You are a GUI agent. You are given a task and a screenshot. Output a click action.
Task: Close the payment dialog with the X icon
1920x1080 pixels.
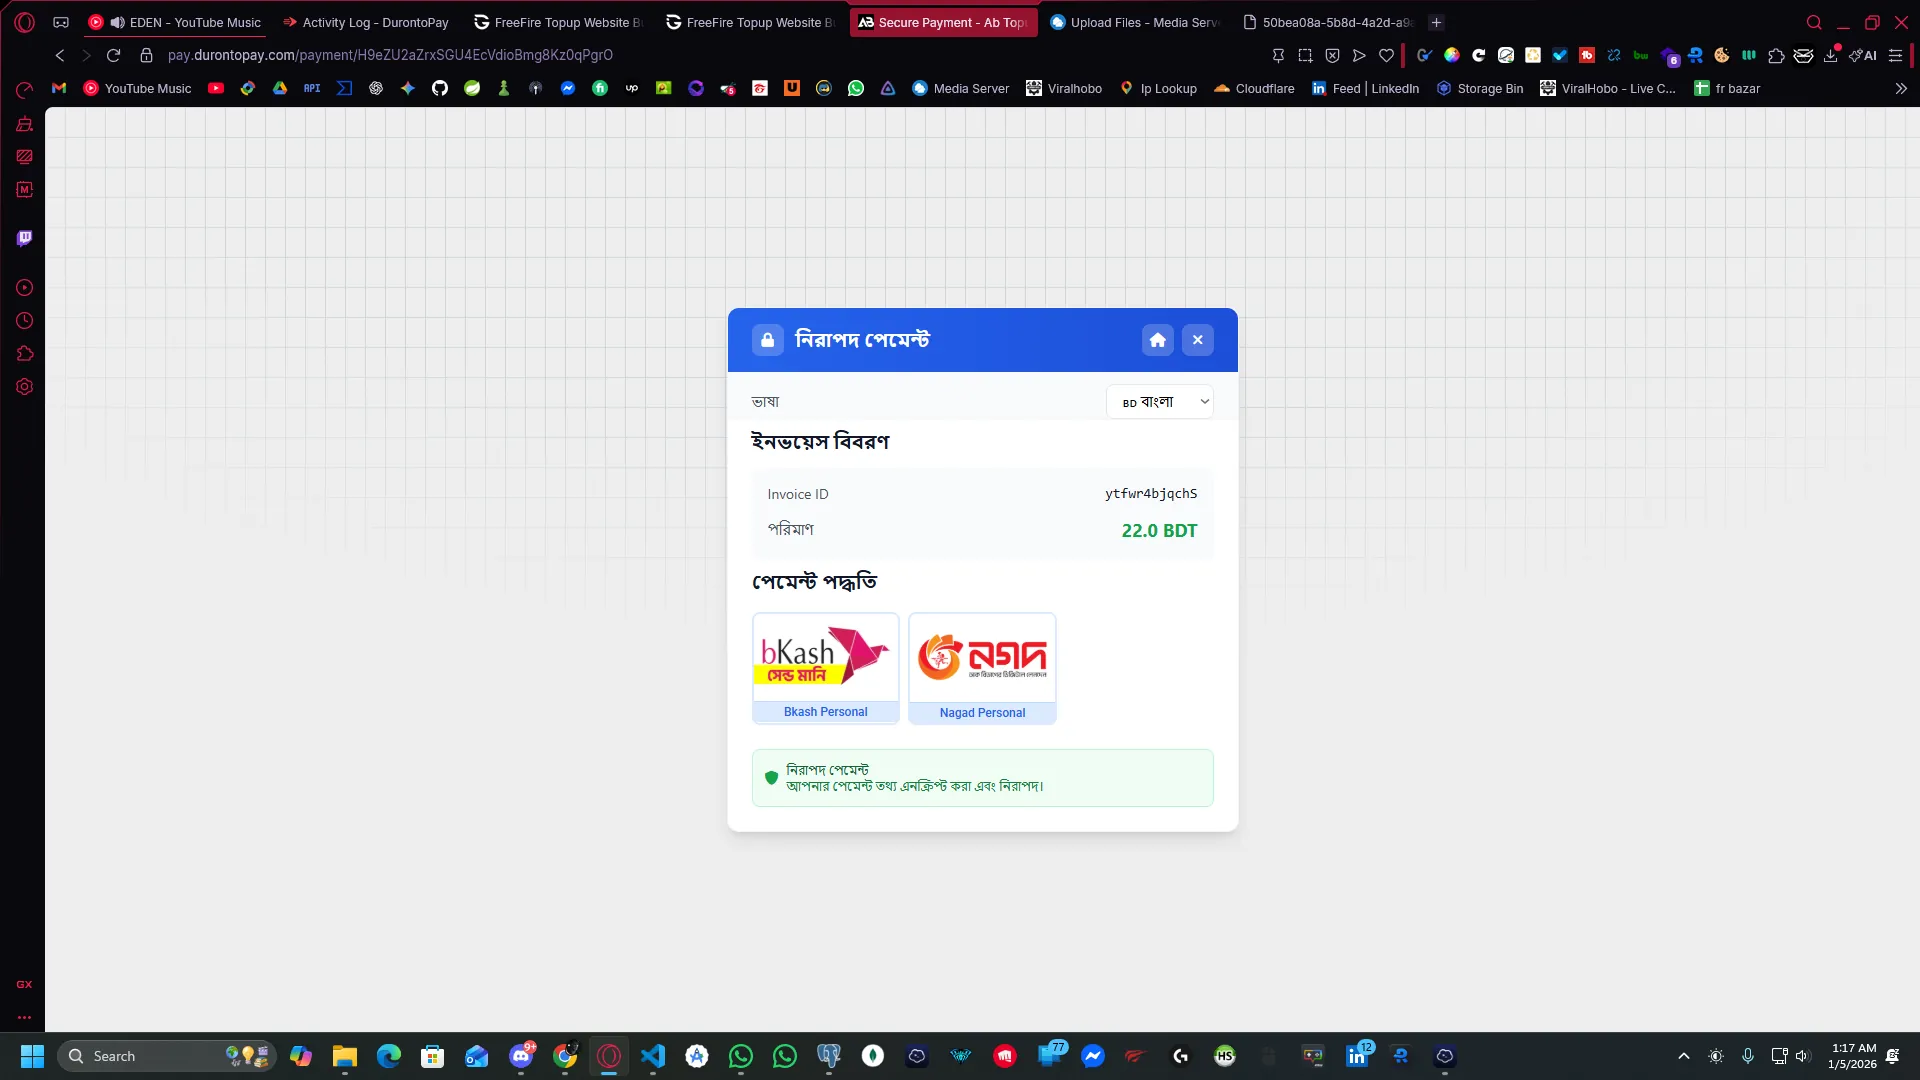point(1197,340)
